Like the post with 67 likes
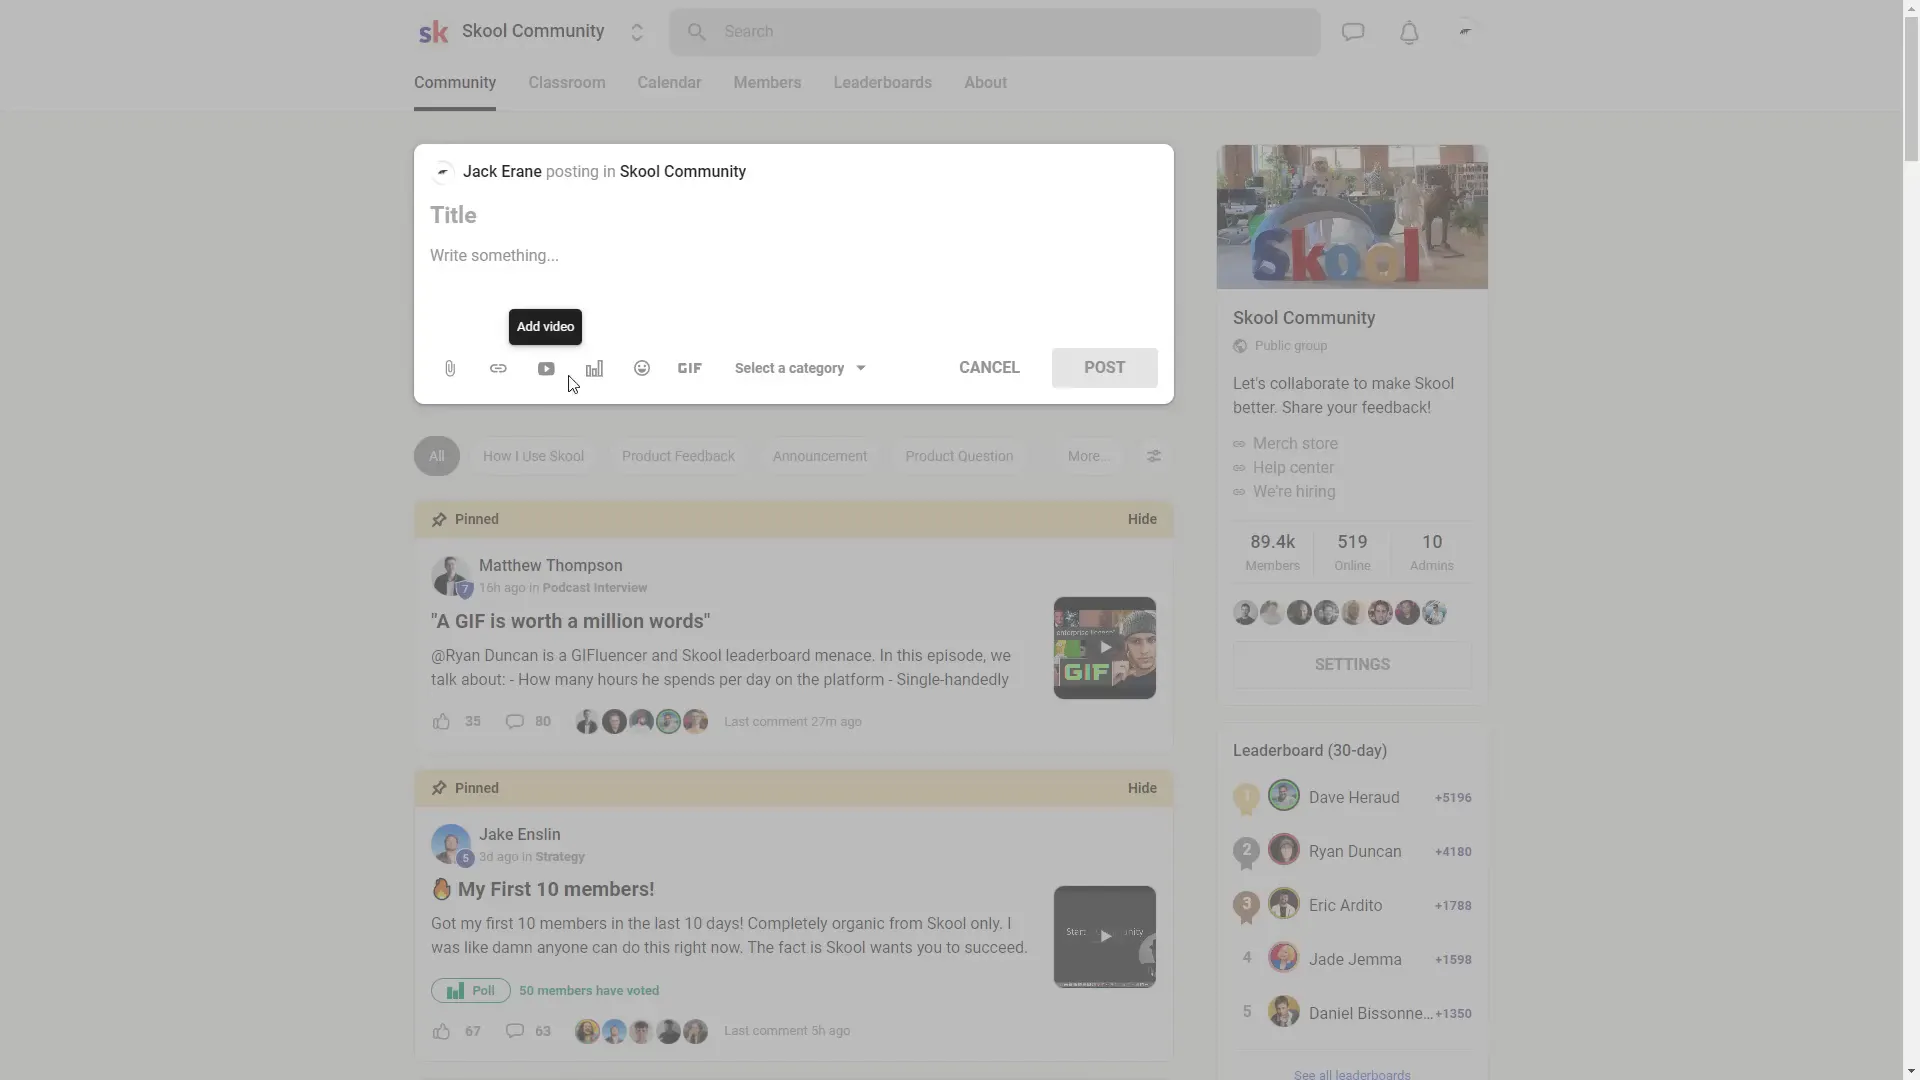Viewport: 1920px width, 1080px height. point(441,1031)
